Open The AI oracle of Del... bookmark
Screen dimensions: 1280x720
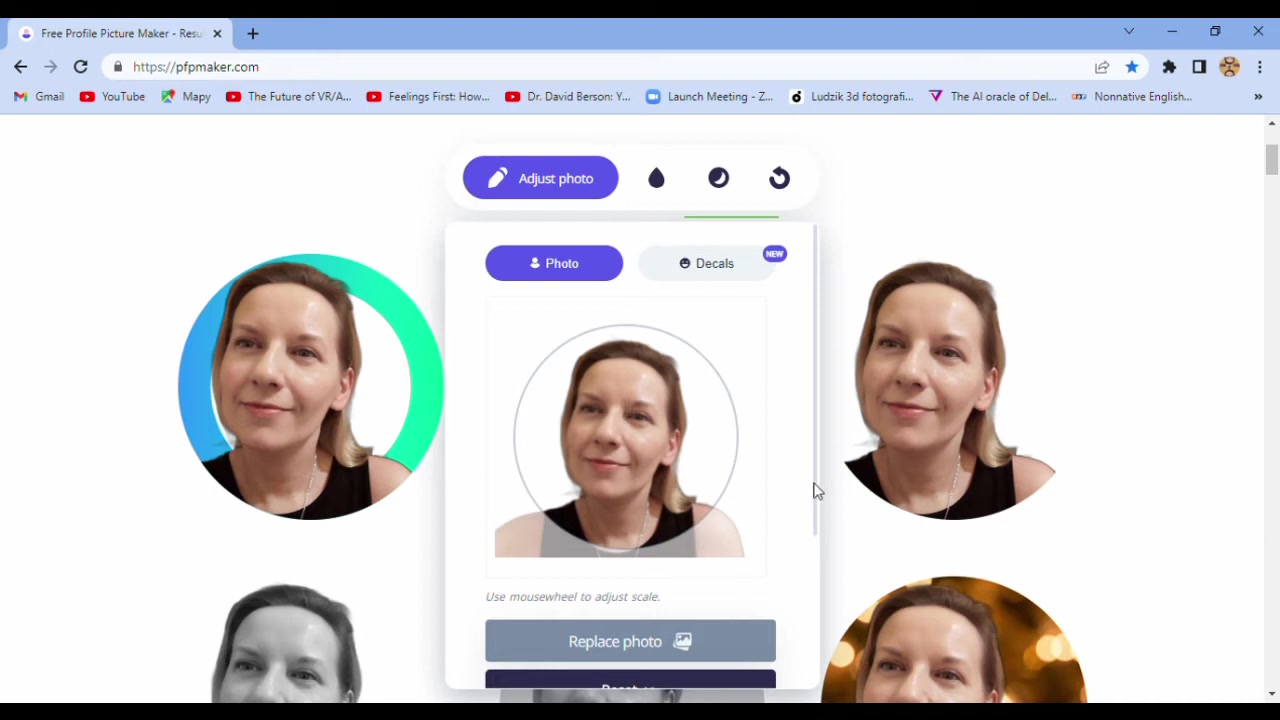tap(992, 97)
